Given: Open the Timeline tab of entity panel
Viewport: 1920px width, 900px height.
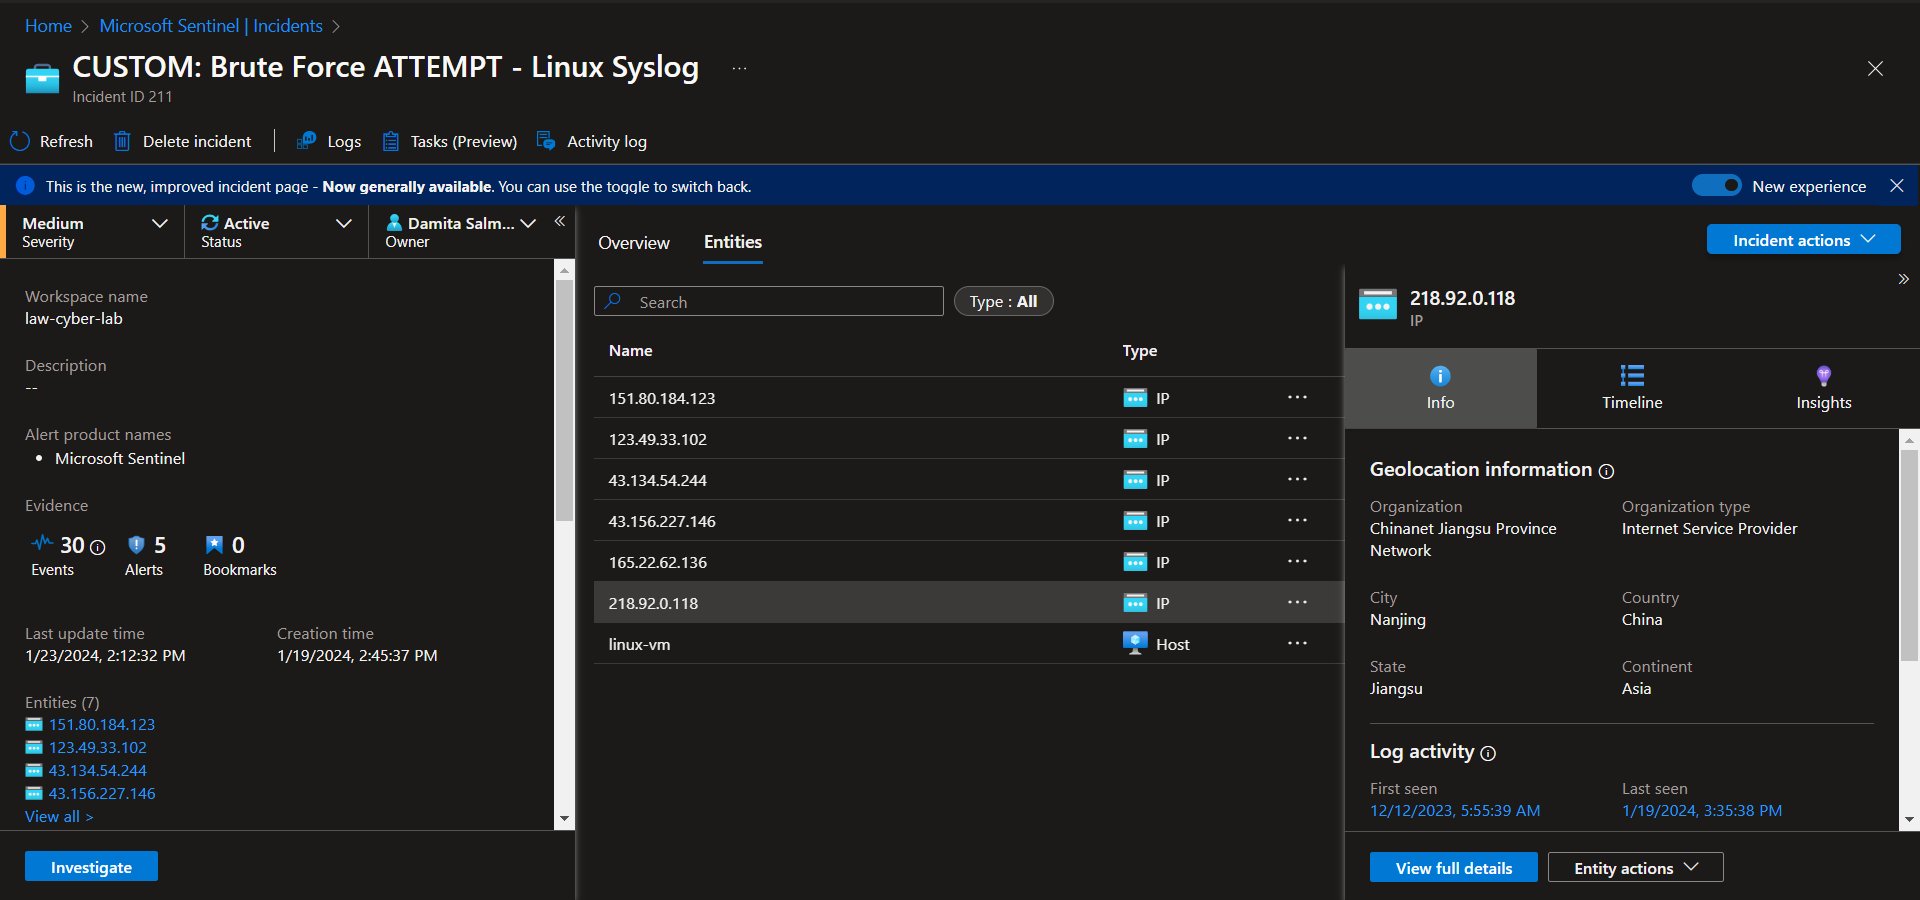Looking at the screenshot, I should 1632,388.
